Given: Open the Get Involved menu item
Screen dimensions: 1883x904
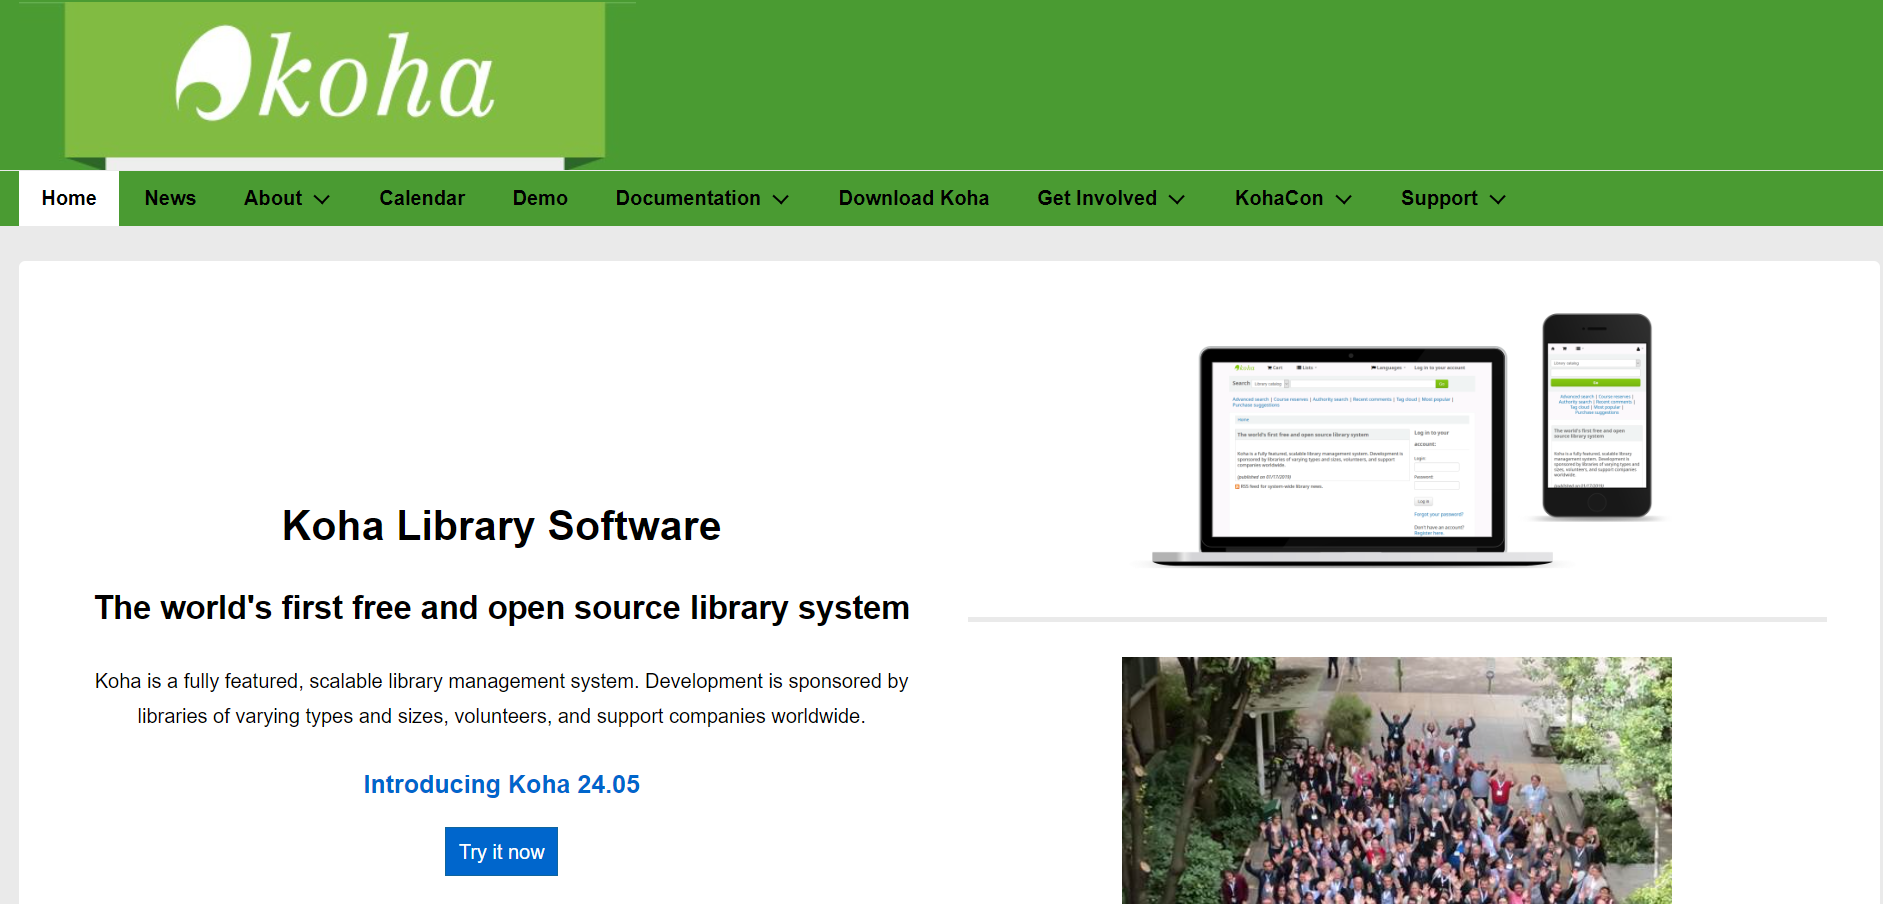Looking at the screenshot, I should (x=1097, y=198).
